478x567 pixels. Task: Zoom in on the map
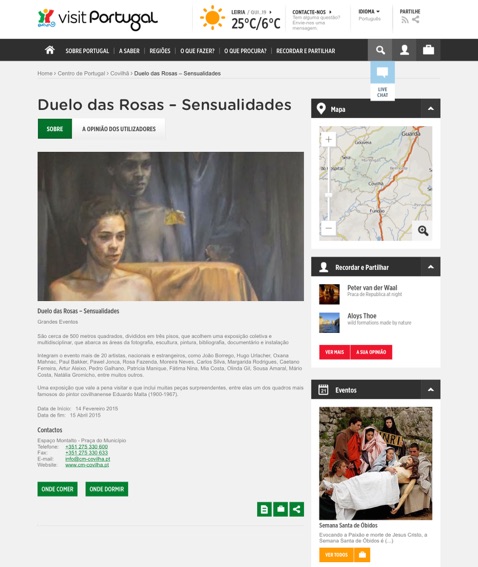click(328, 140)
